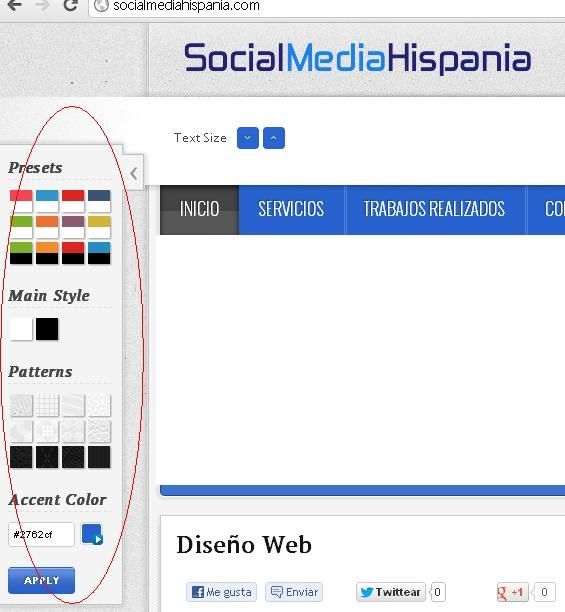Select the orange-on-black preset

(x=47, y=253)
